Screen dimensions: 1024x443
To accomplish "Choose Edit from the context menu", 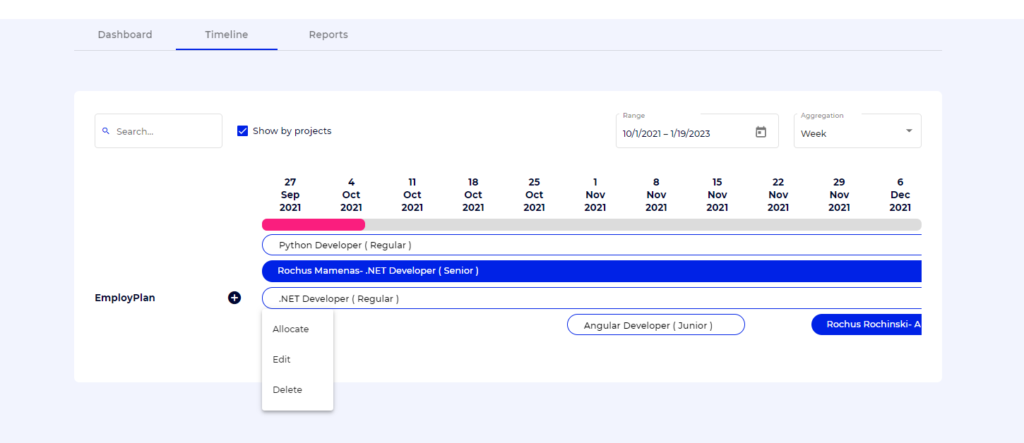I will (297, 359).
